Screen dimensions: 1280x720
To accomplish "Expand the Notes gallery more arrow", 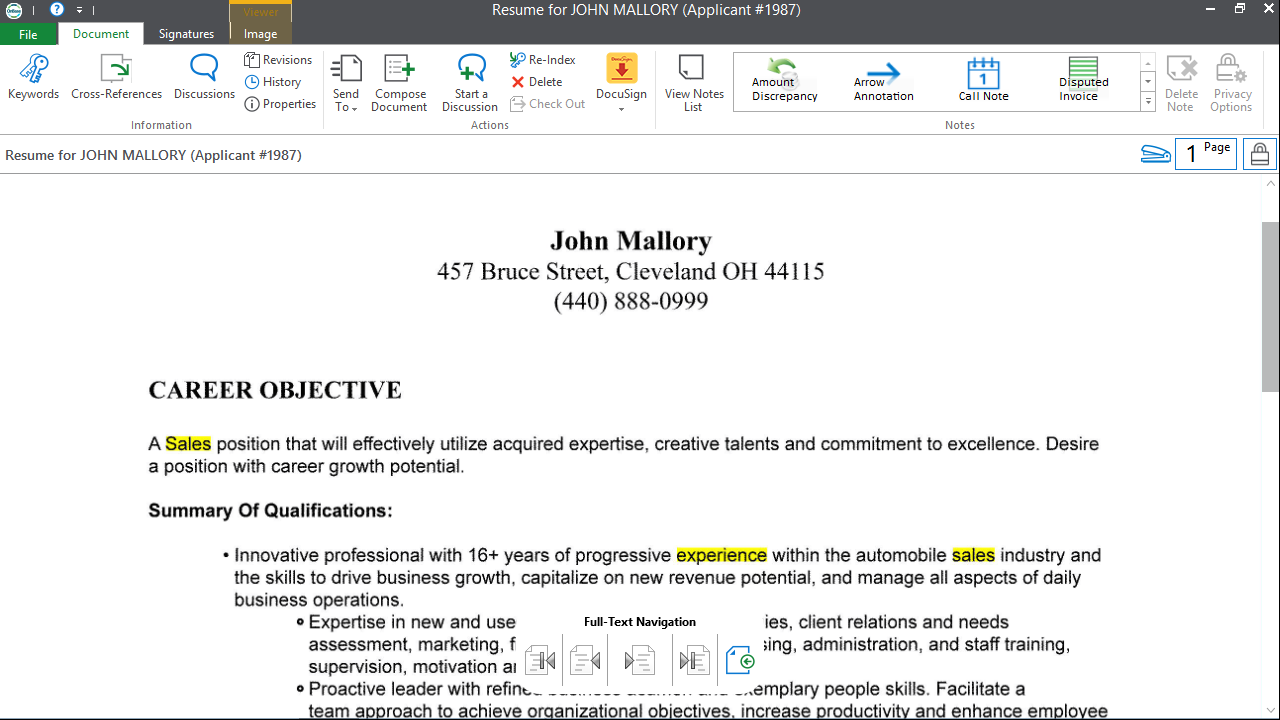I will (1148, 102).
